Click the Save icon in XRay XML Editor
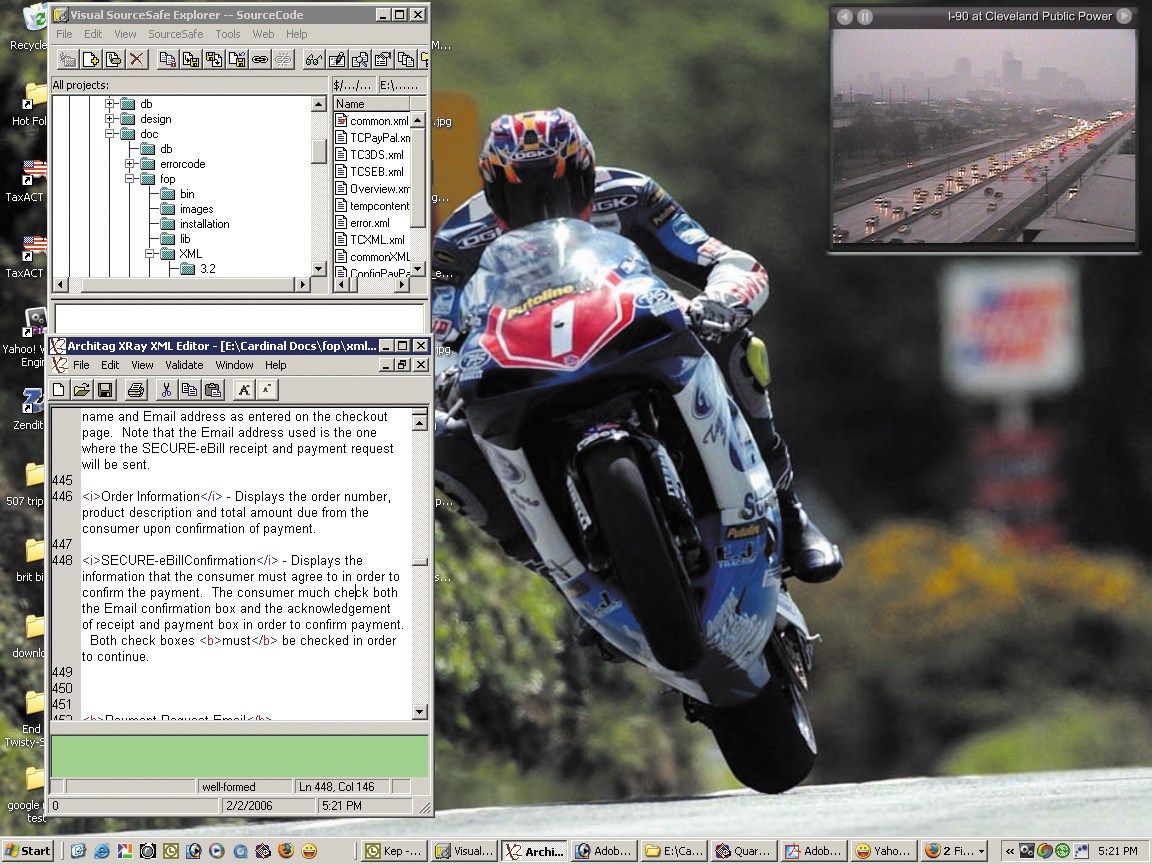Screen dimensions: 1152x864 tap(105, 390)
